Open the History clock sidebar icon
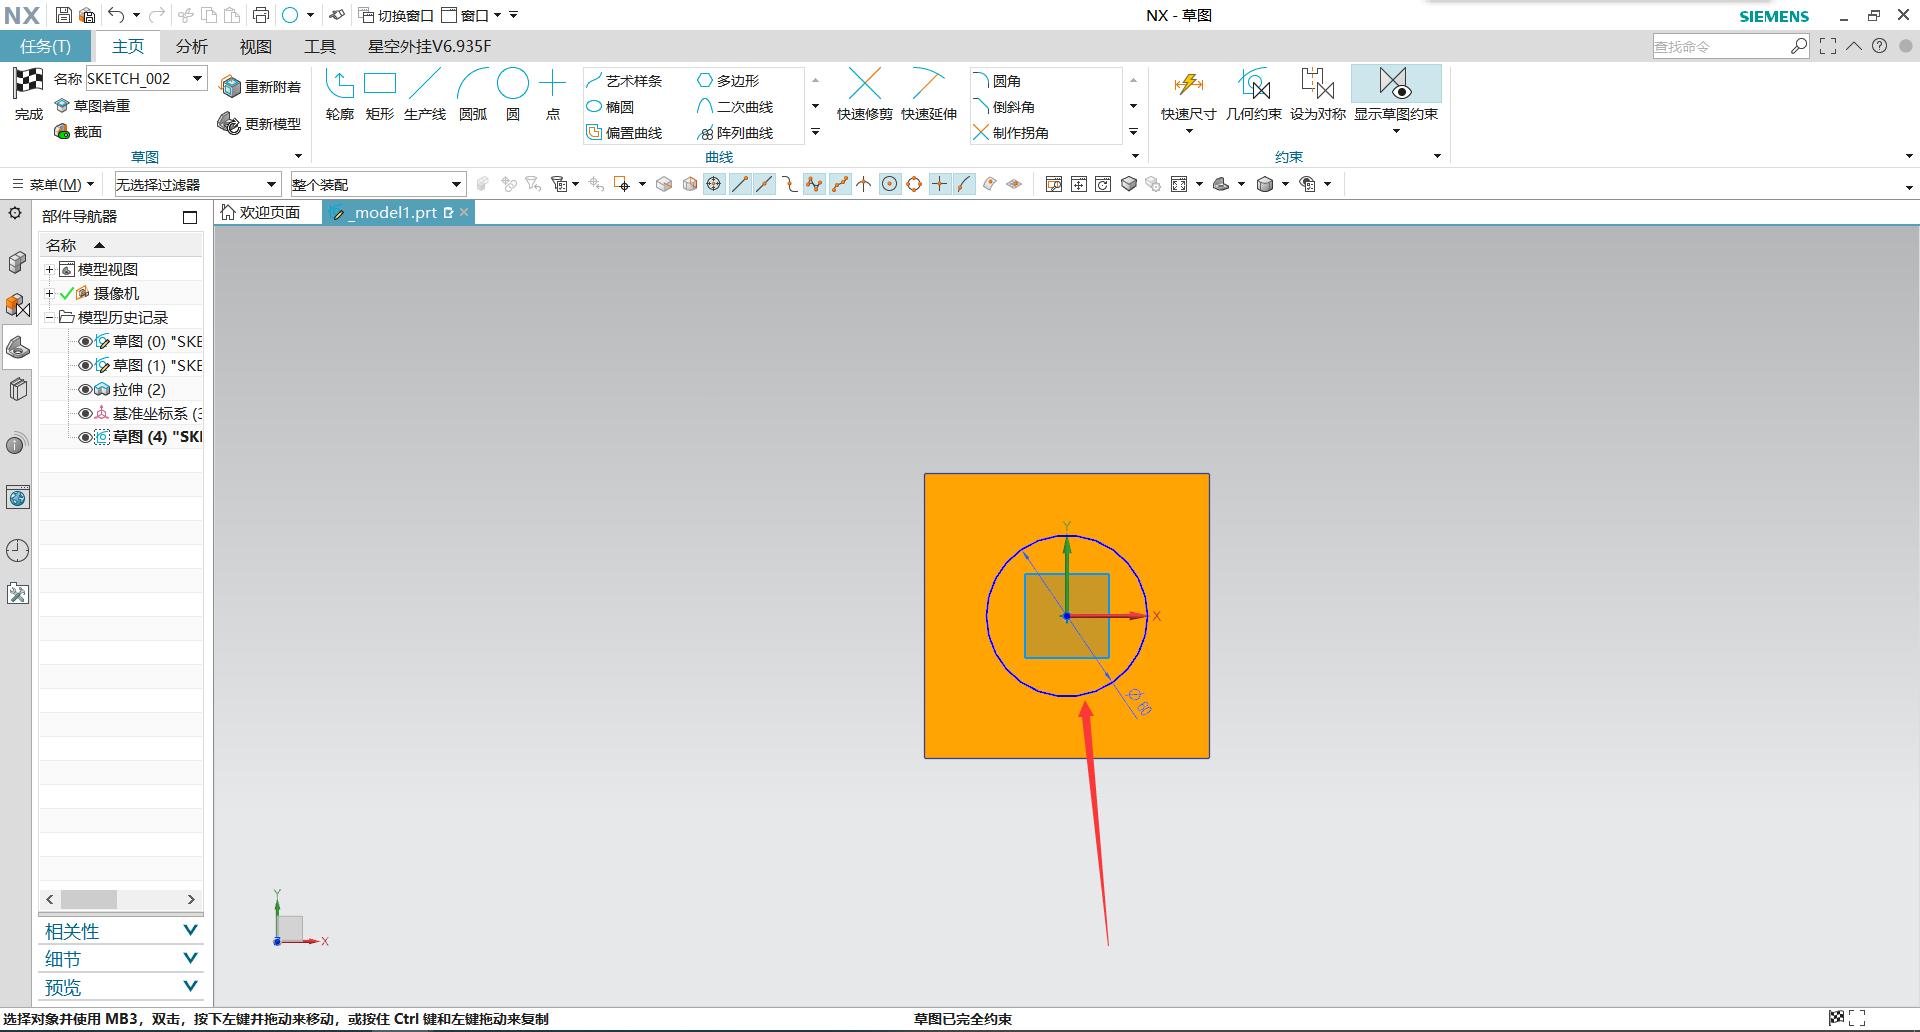Screen dimensions: 1920x1032 click(x=17, y=550)
